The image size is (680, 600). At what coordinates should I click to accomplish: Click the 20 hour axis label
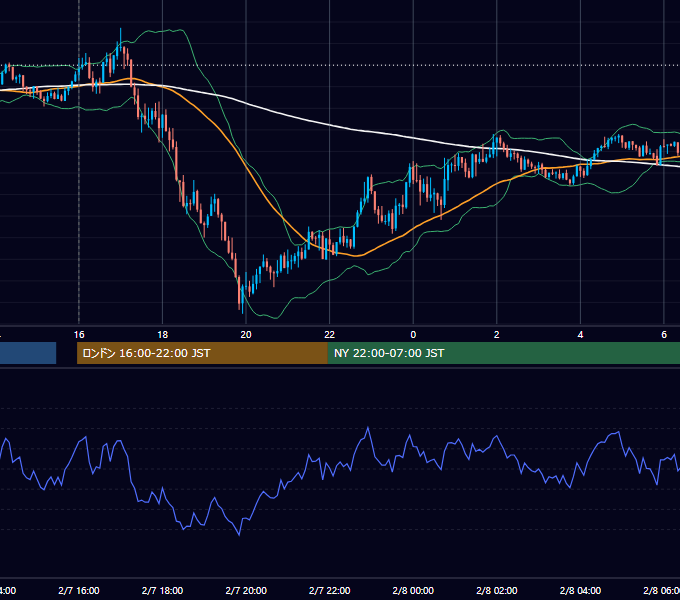click(x=246, y=335)
